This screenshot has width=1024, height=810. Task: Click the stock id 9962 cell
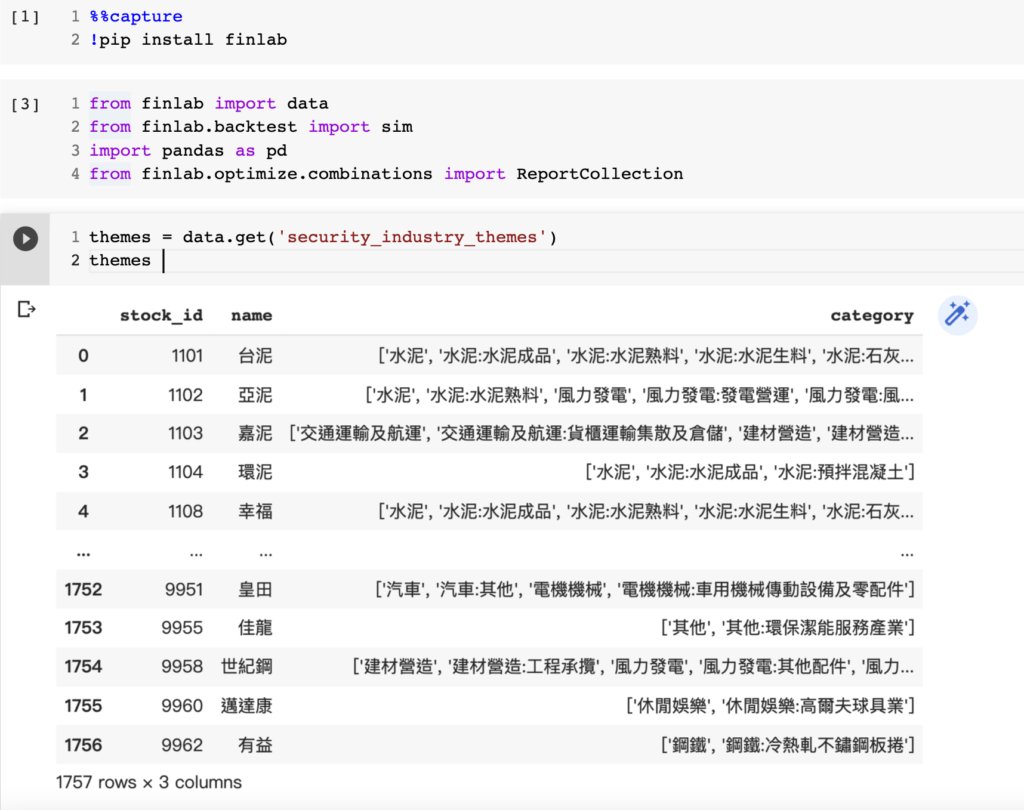(185, 745)
